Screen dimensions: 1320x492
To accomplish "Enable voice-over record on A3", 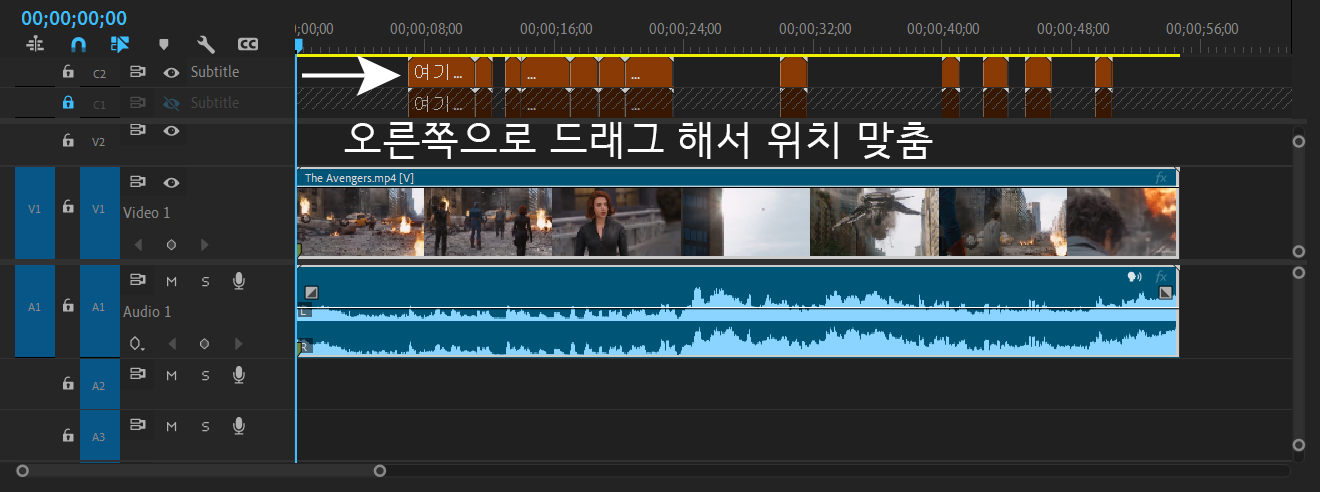I will coord(238,426).
